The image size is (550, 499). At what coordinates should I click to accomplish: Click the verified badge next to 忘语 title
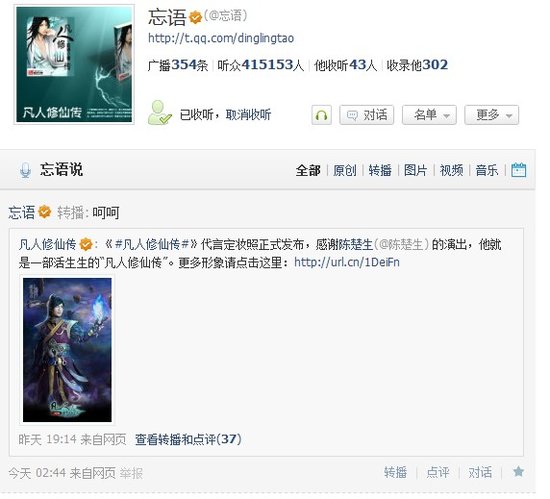(x=195, y=18)
